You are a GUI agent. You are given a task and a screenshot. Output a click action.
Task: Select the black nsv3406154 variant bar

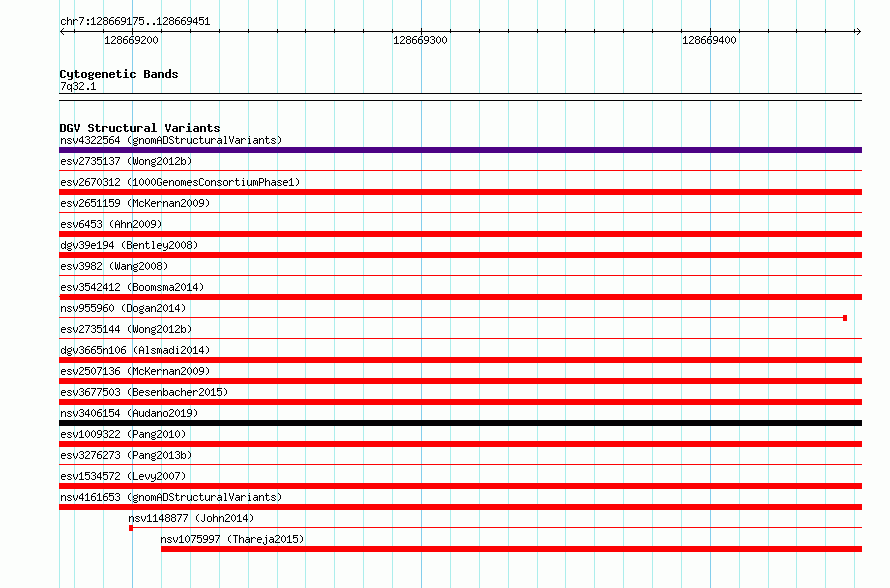[460, 423]
